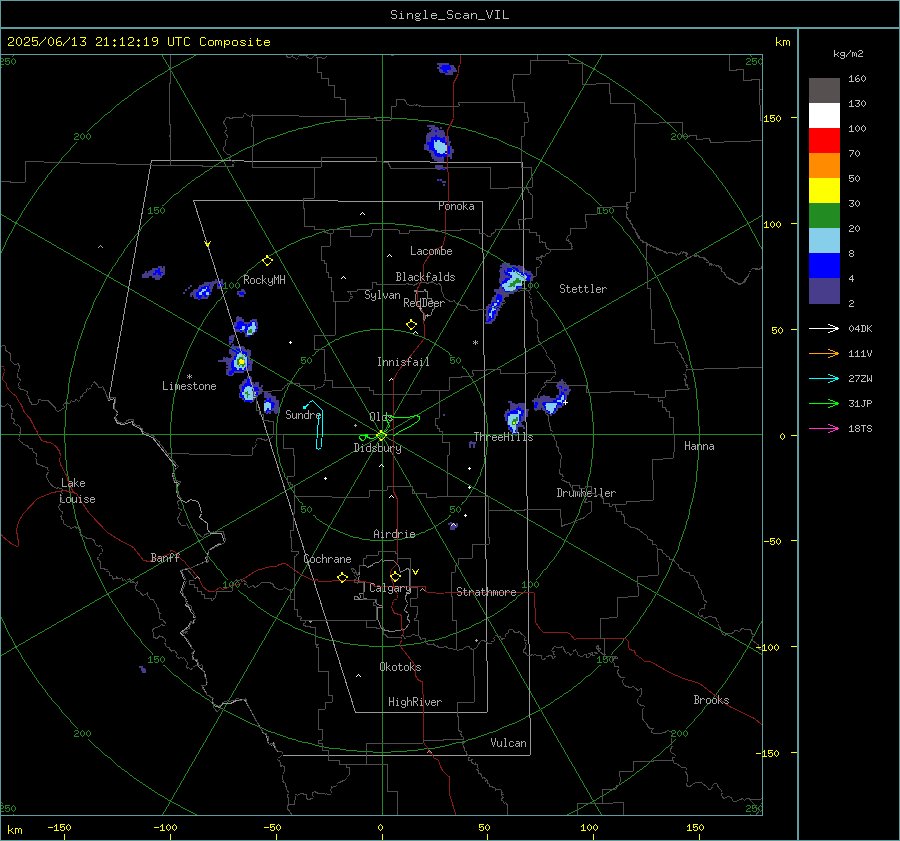Screen dimensions: 900x841
Task: Click the Calgary city label
Action: 390,588
